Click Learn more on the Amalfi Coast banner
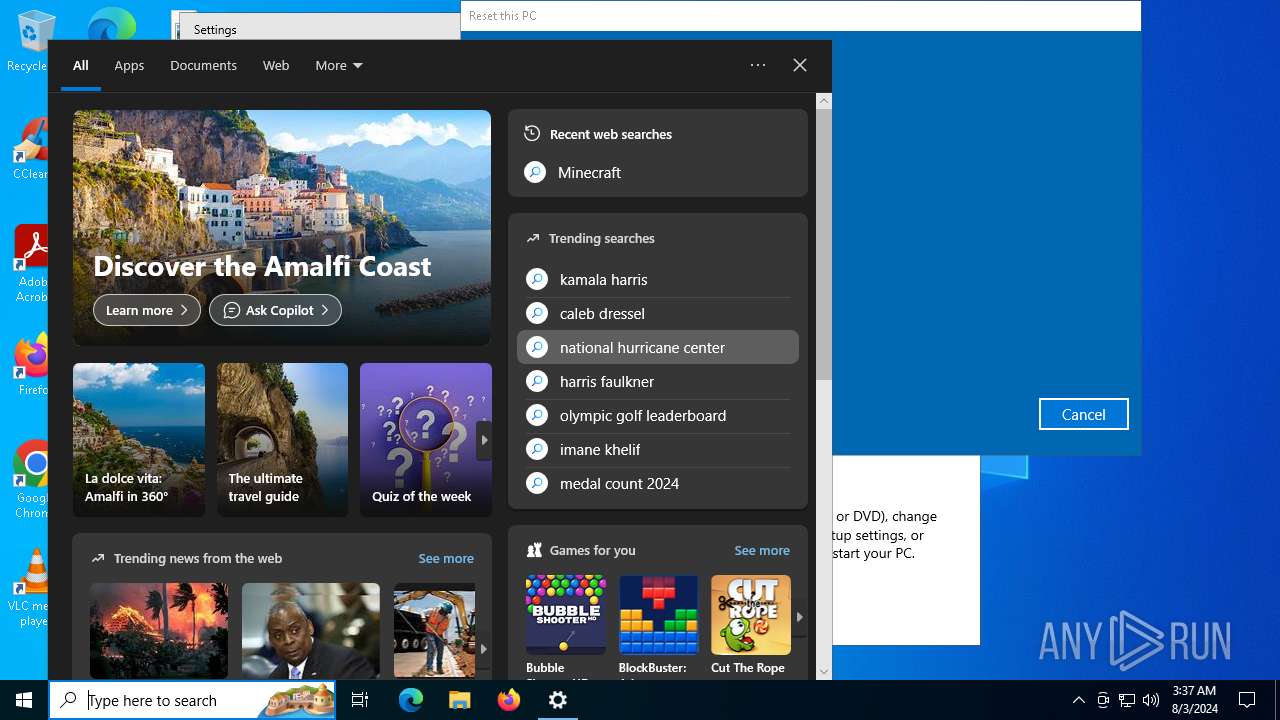The height and width of the screenshot is (720, 1280). (x=147, y=310)
